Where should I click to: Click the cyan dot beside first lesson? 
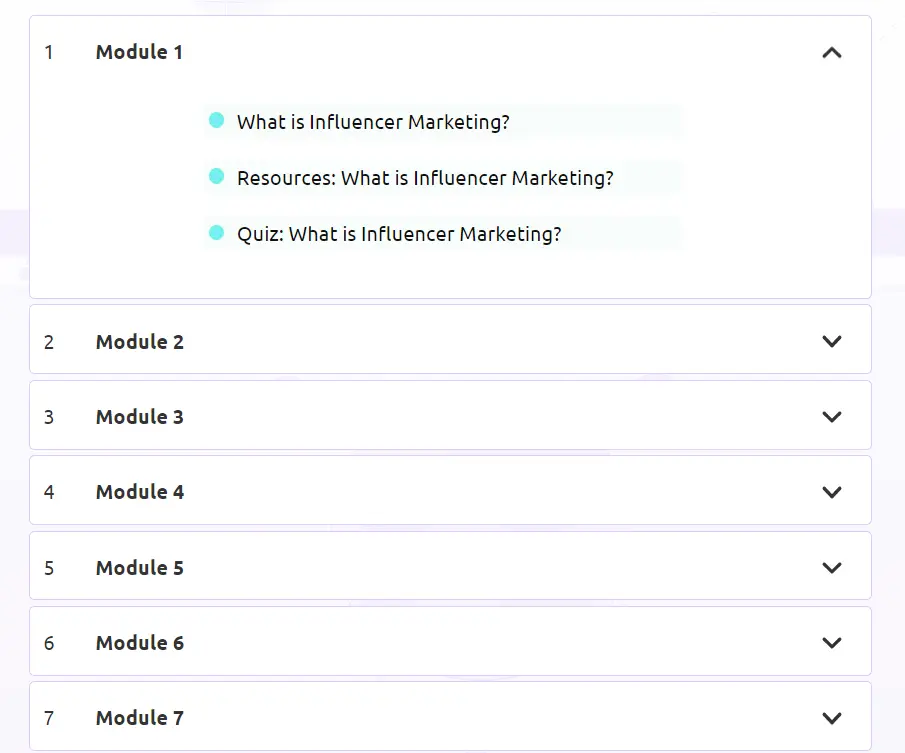point(216,121)
